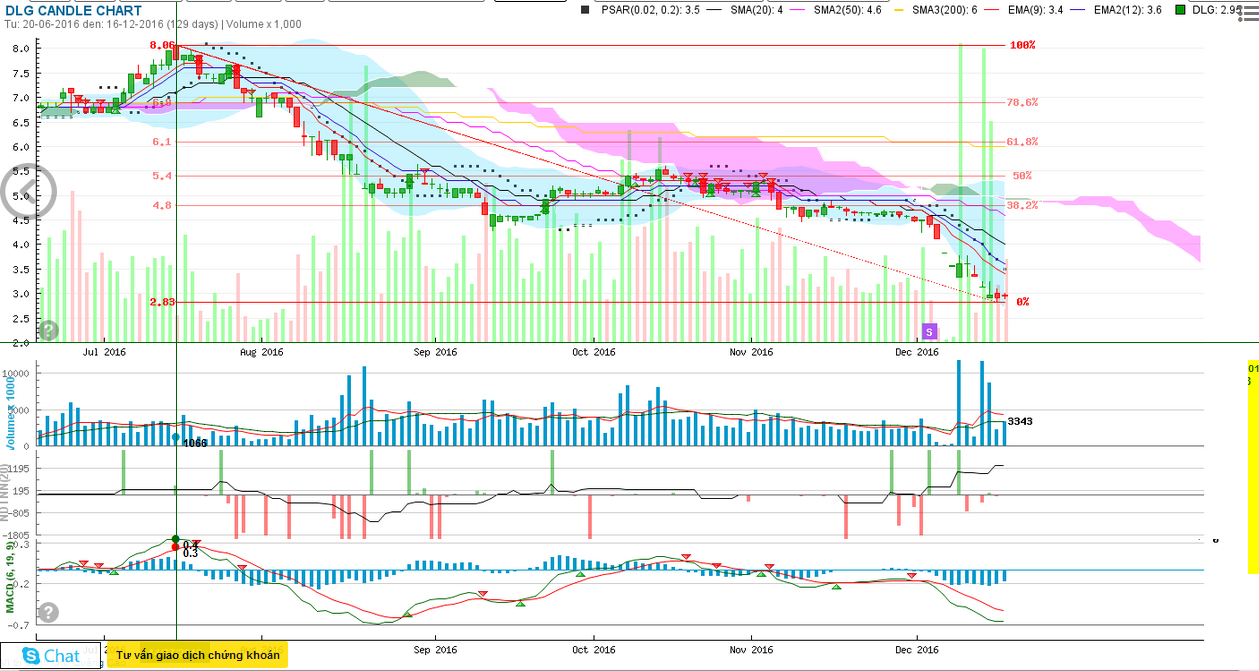The width and height of the screenshot is (1259, 671).
Task: Click Sep 2016 on the bottom MACD axis
Action: (435, 649)
